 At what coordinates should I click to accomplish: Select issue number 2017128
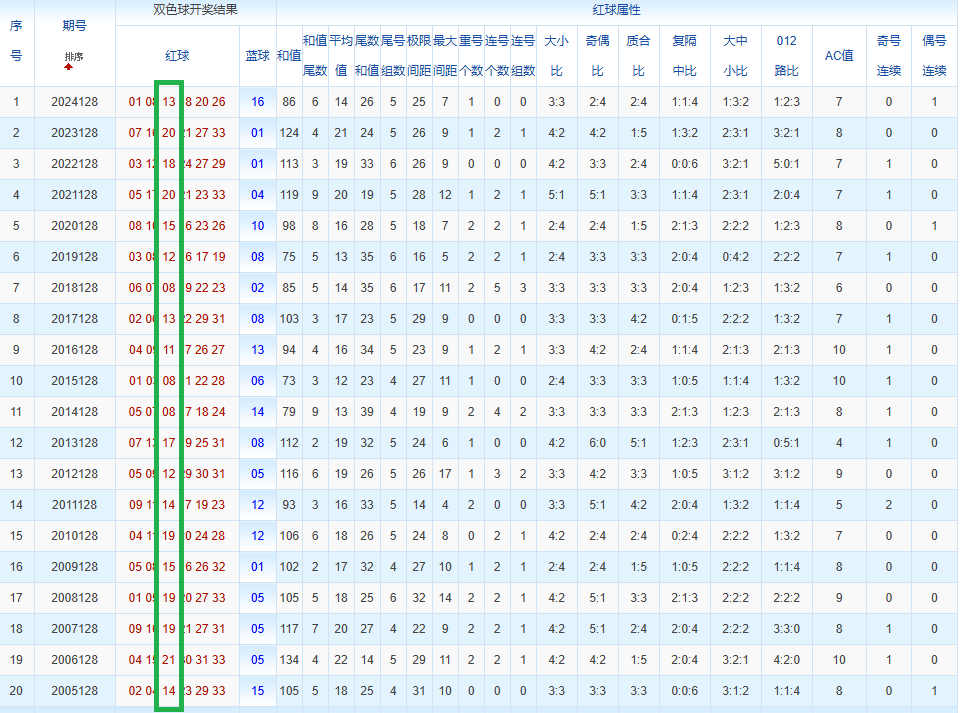coord(74,319)
